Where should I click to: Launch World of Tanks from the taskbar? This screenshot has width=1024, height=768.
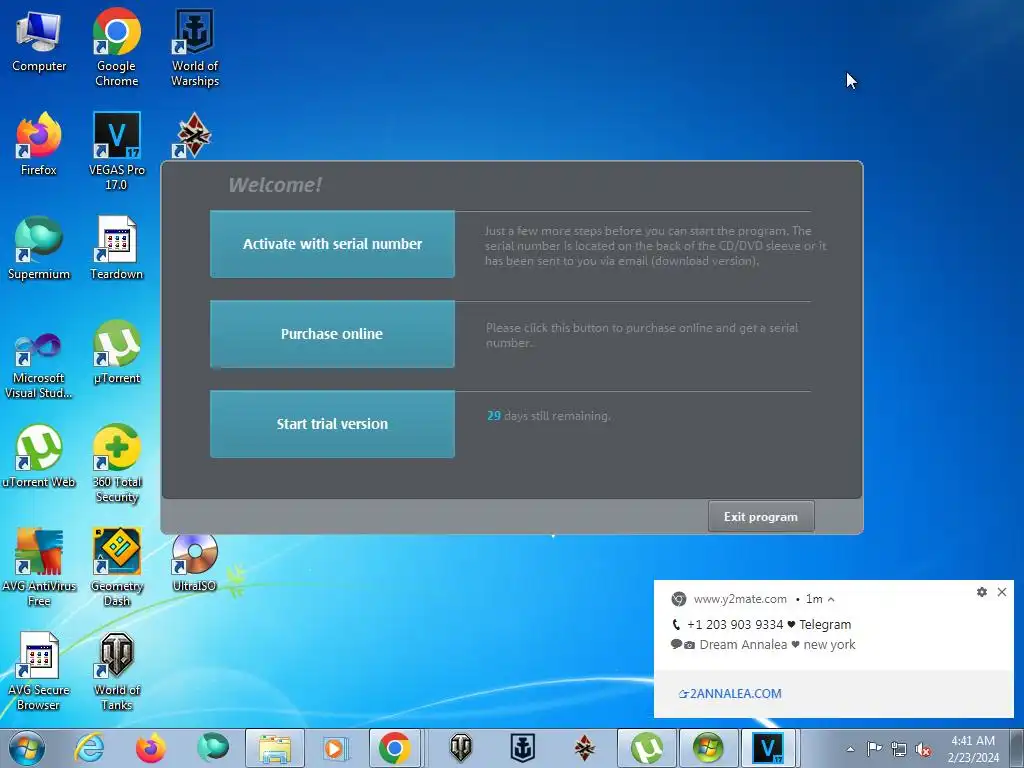click(460, 748)
